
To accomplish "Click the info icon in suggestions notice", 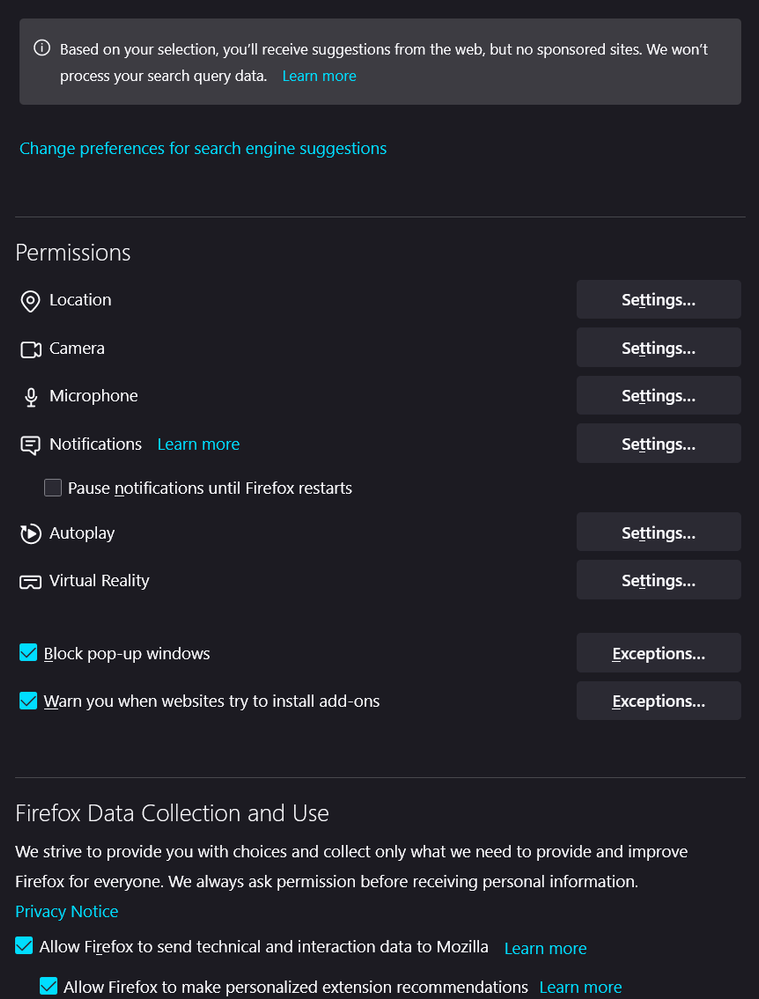I will point(42,48).
